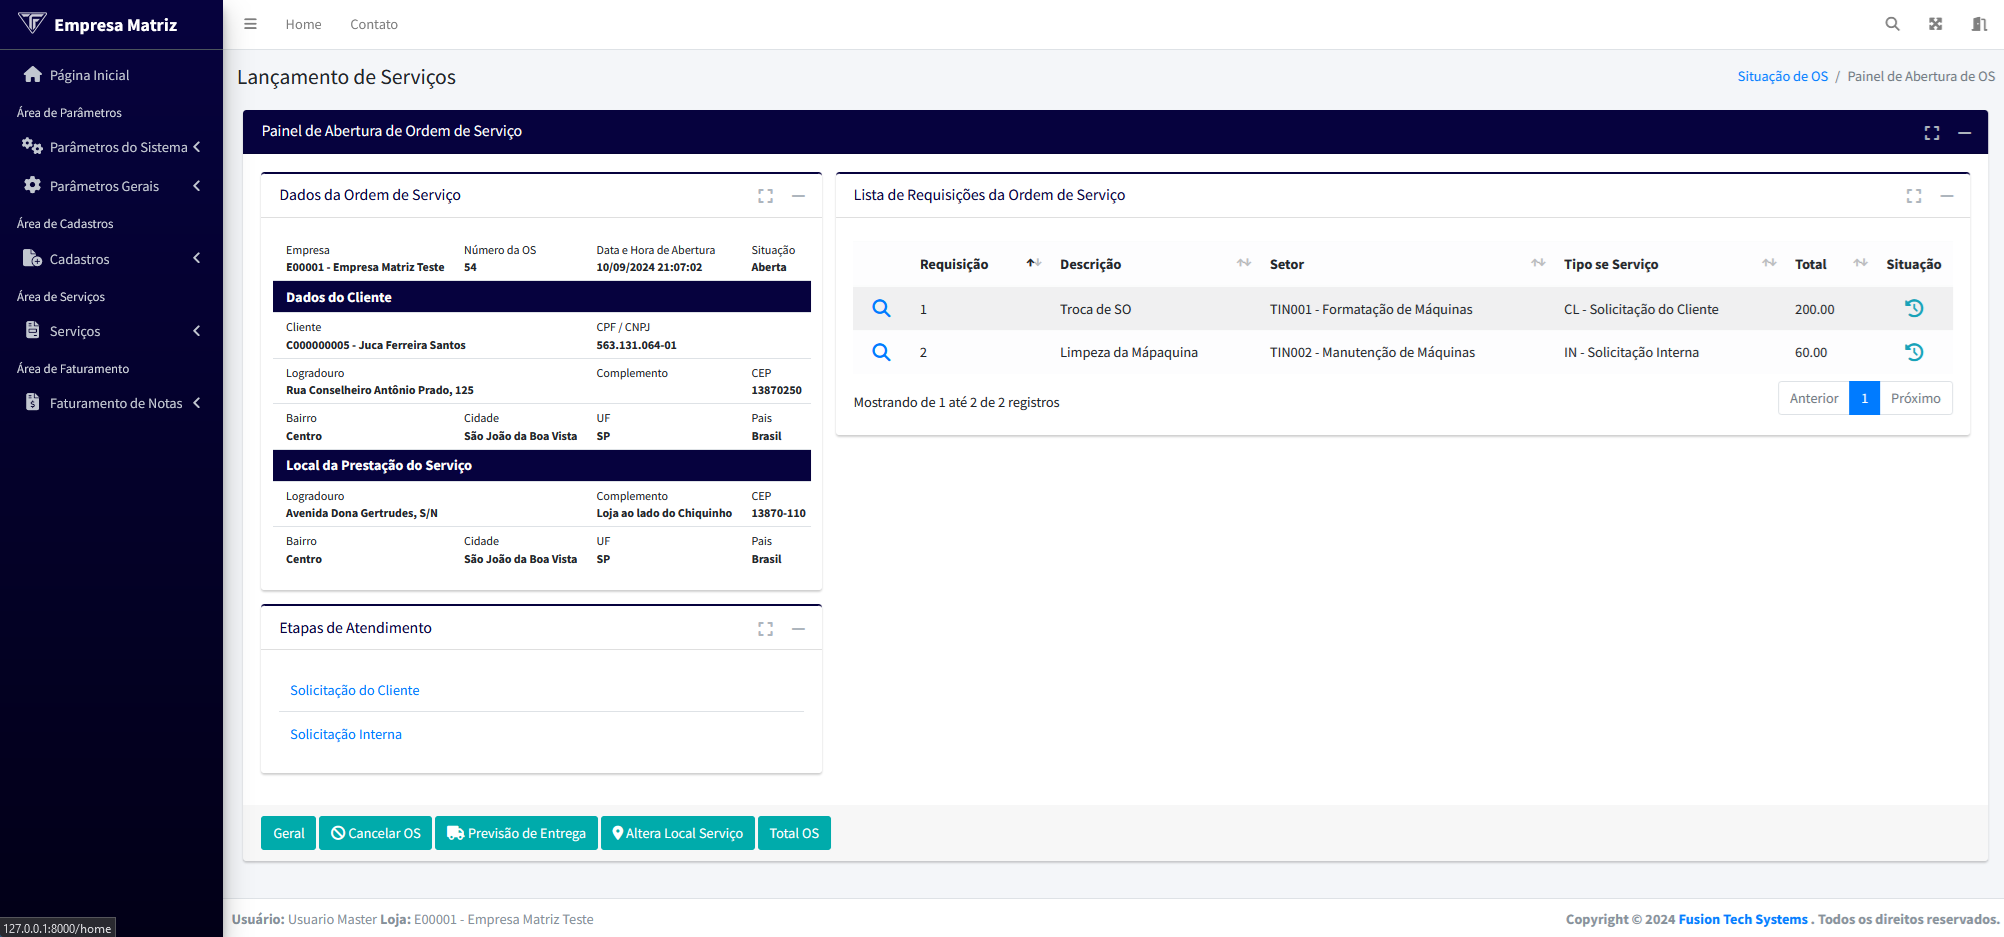
Task: Expand Serviços sidebar menu
Action: click(x=111, y=331)
